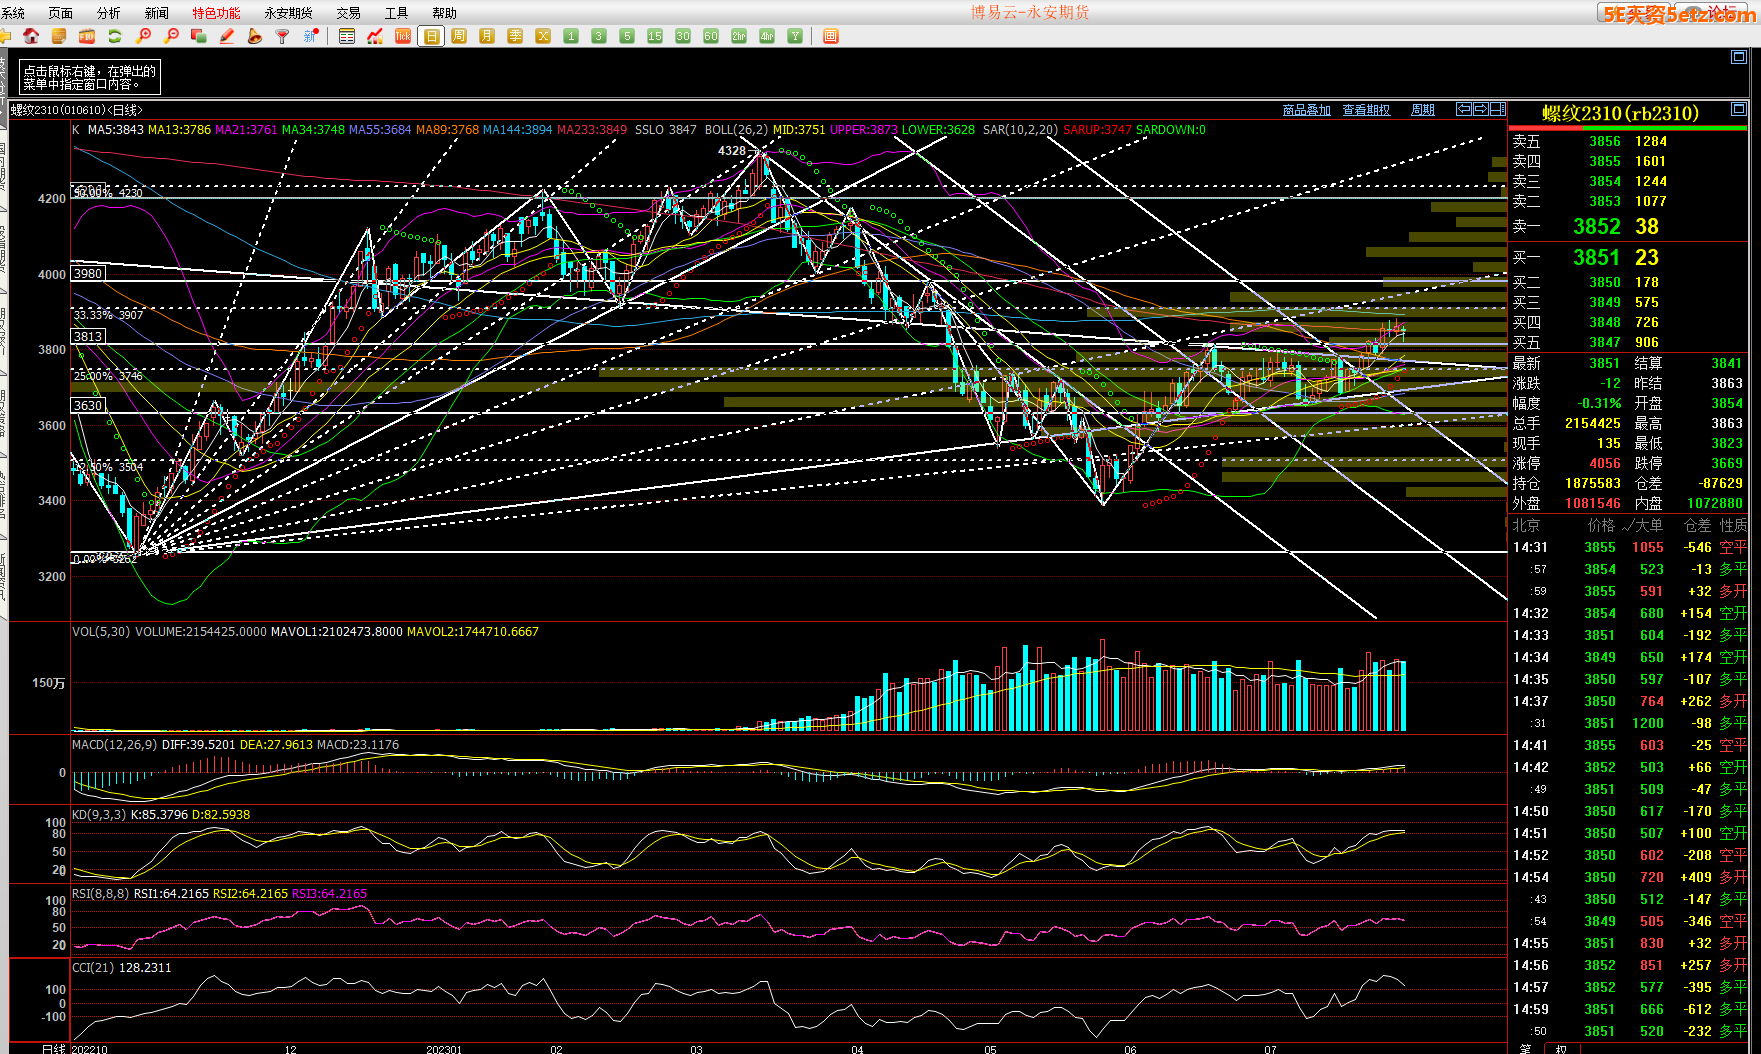This screenshot has height=1054, width=1761.
Task: Maximize the rb2310 quote panel
Action: [x=1739, y=109]
